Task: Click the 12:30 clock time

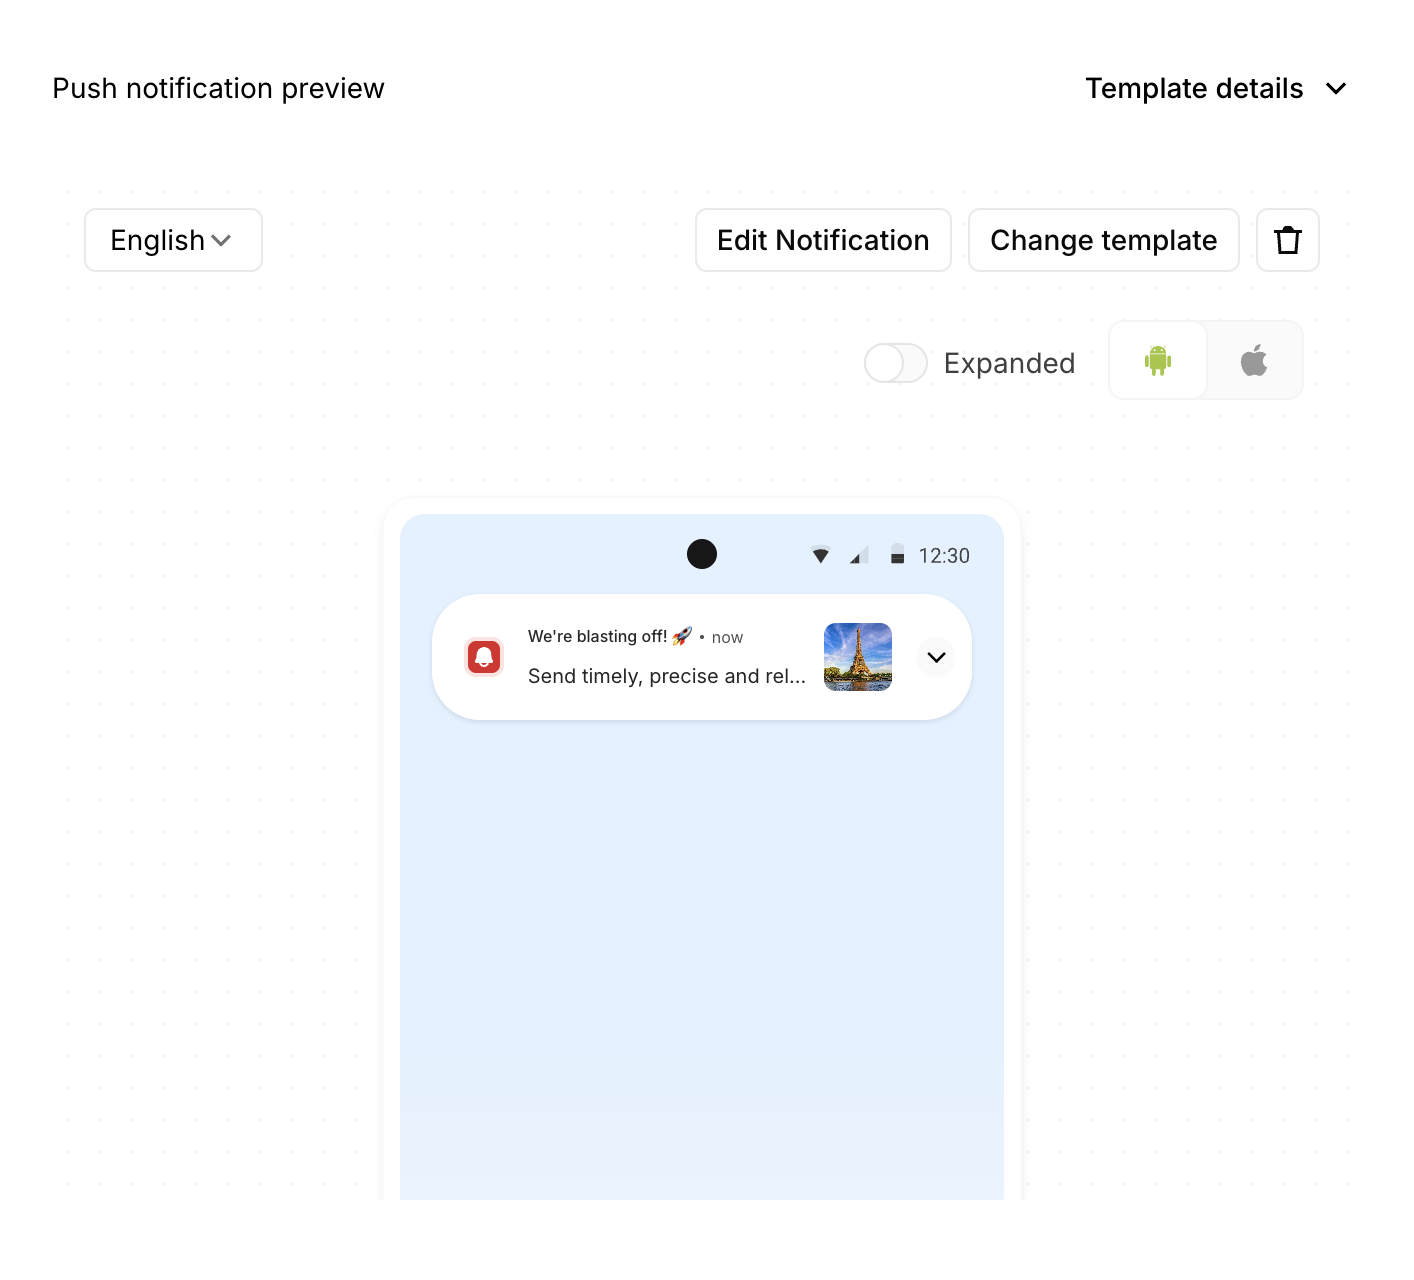Action: pyautogui.click(x=944, y=556)
